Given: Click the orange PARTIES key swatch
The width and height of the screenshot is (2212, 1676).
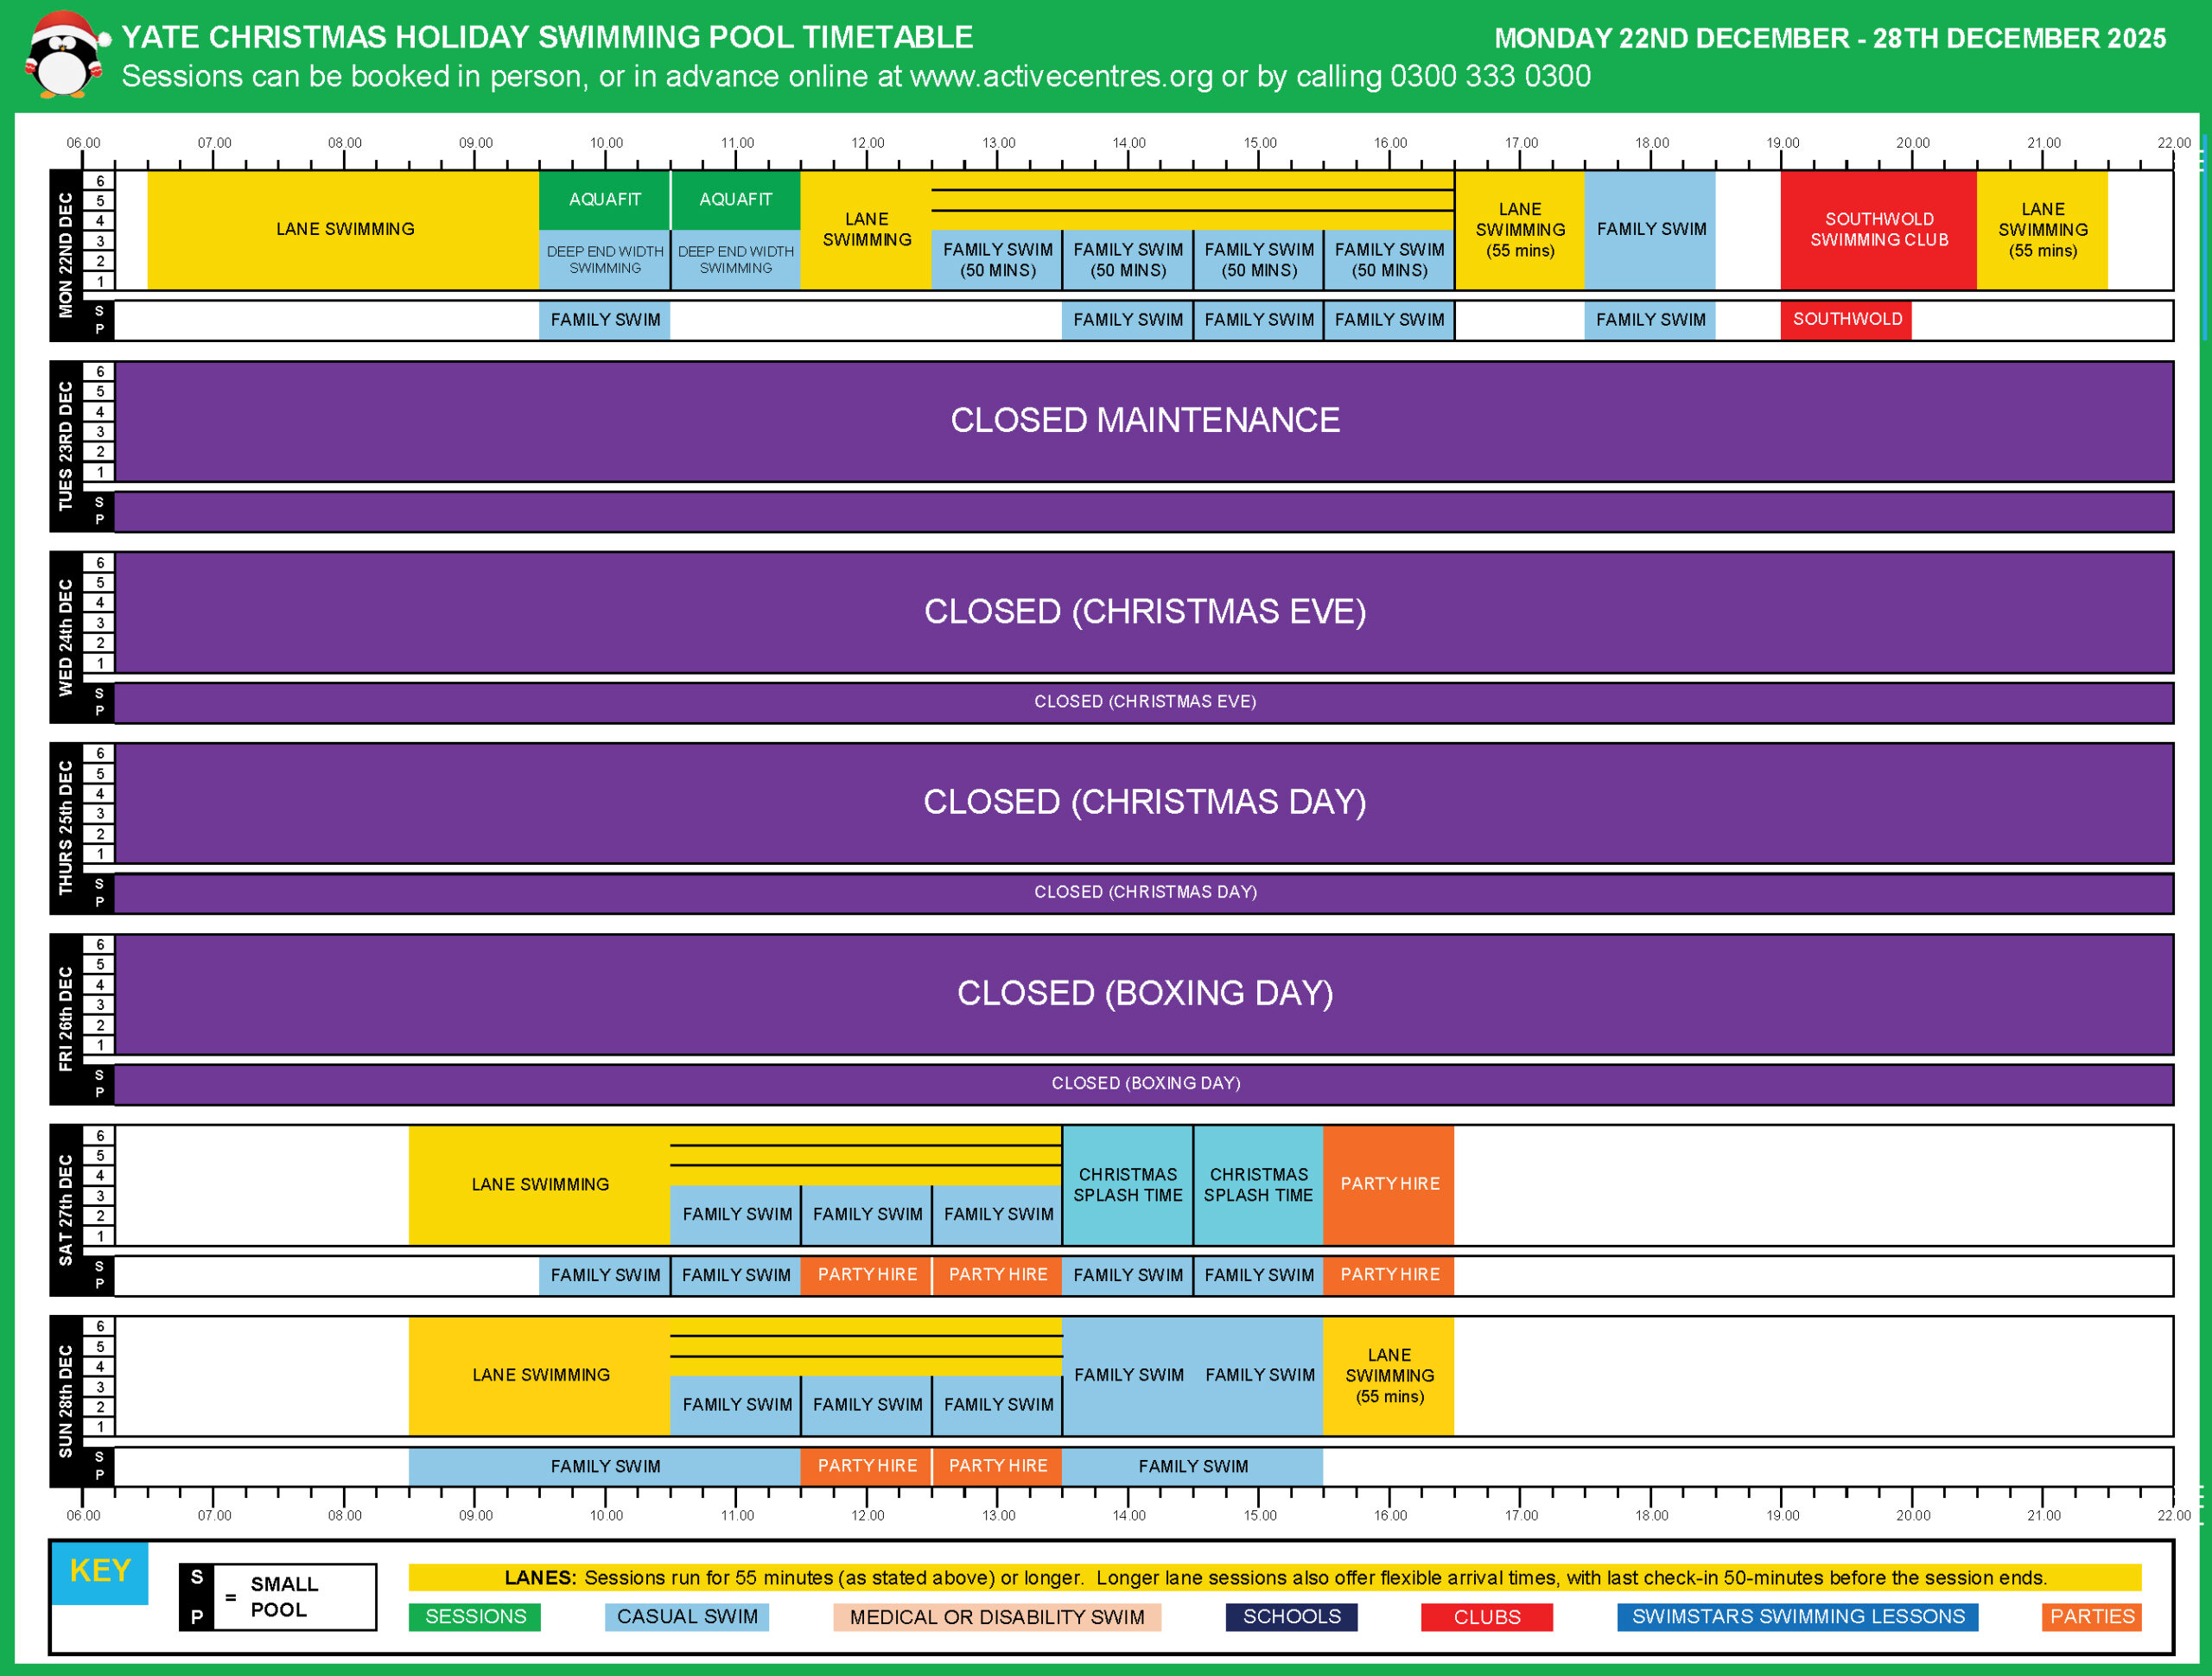Looking at the screenshot, I should tap(2091, 1617).
